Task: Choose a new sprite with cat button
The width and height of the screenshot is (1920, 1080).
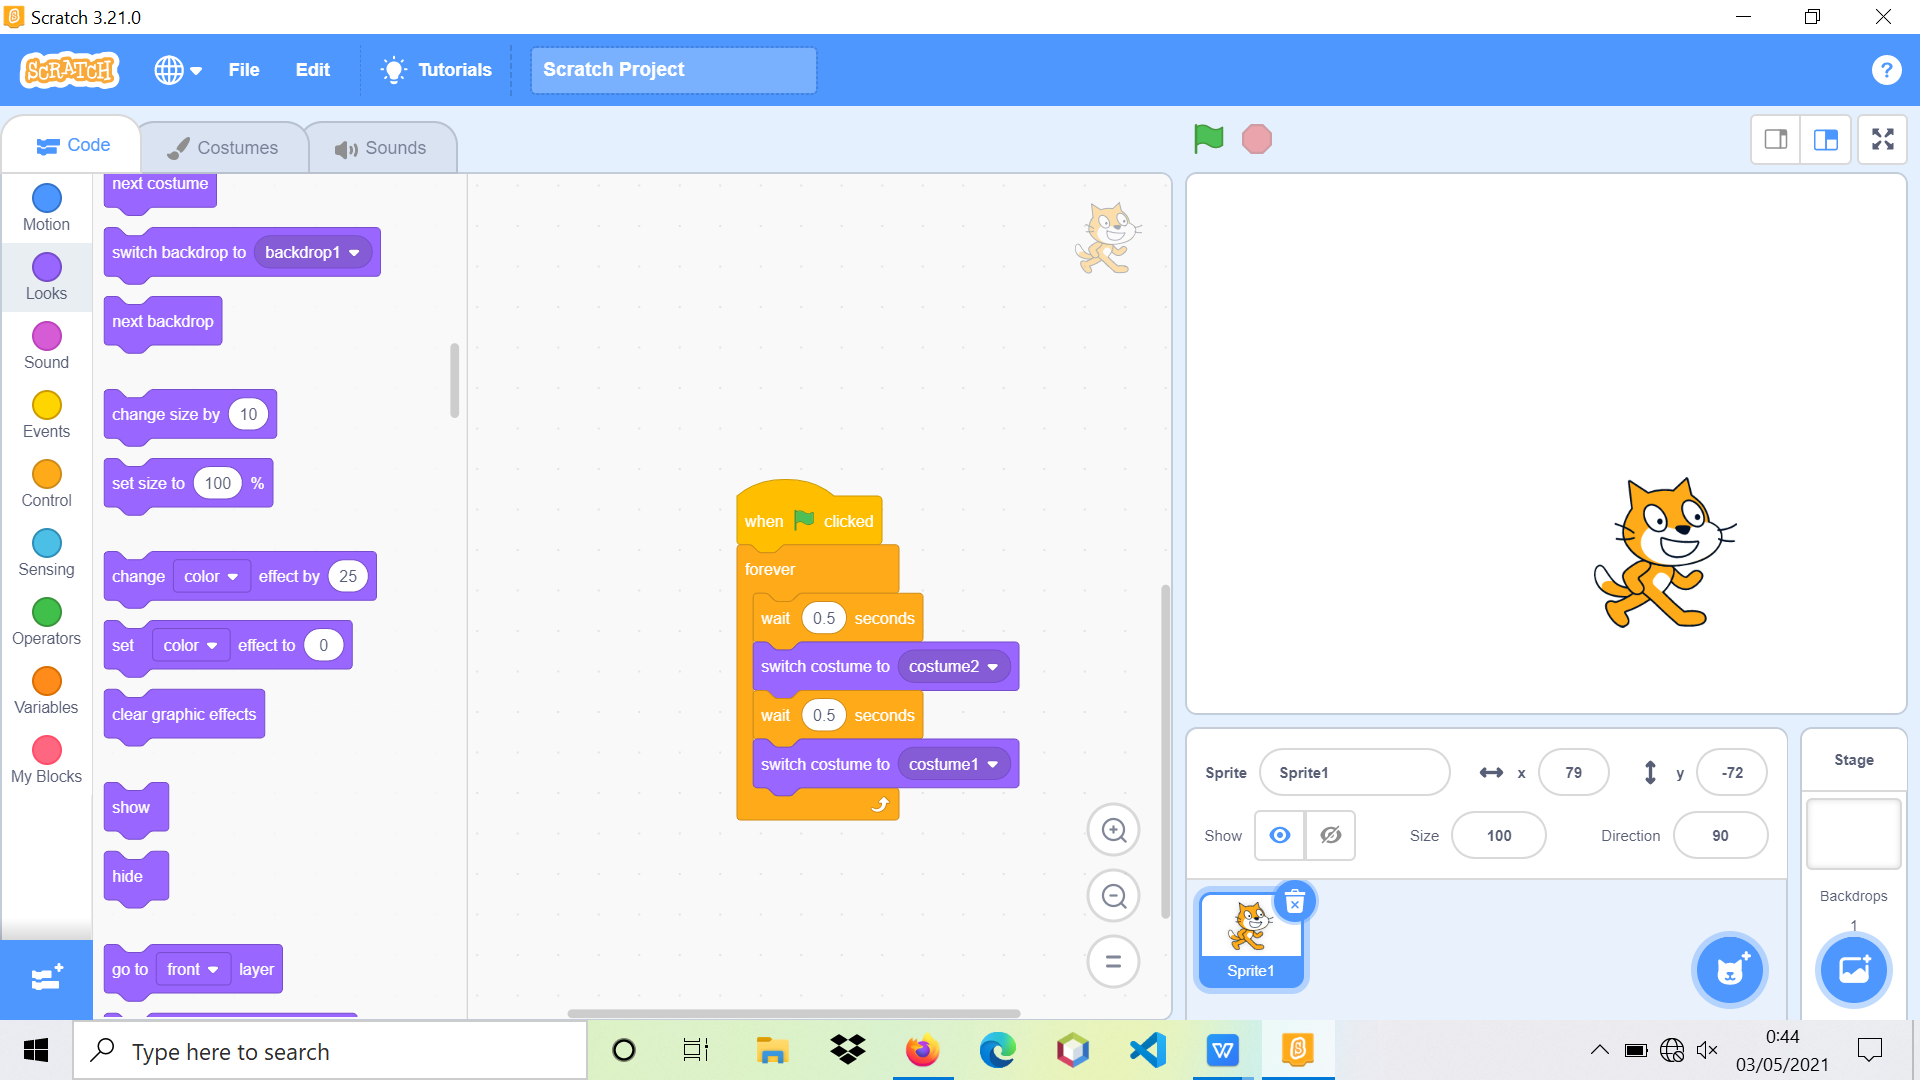Action: [x=1730, y=970]
